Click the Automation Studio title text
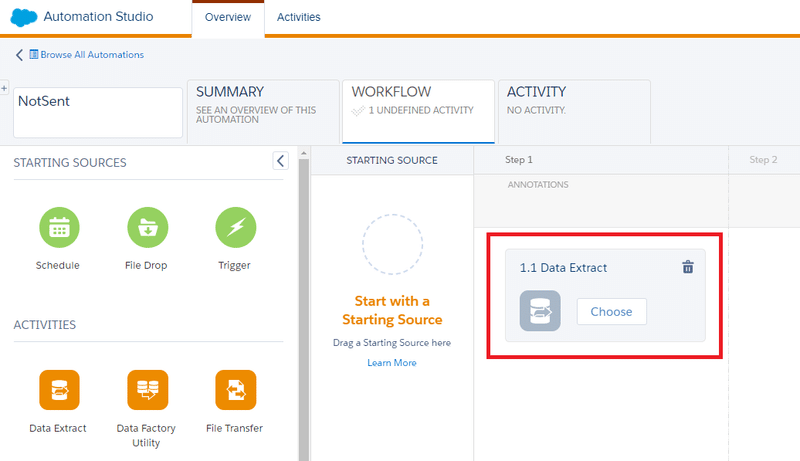 tap(98, 16)
